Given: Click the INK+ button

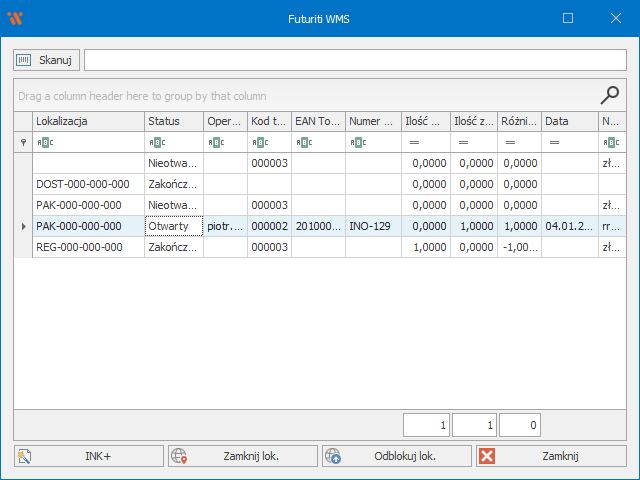Looking at the screenshot, I should coord(88,456).
